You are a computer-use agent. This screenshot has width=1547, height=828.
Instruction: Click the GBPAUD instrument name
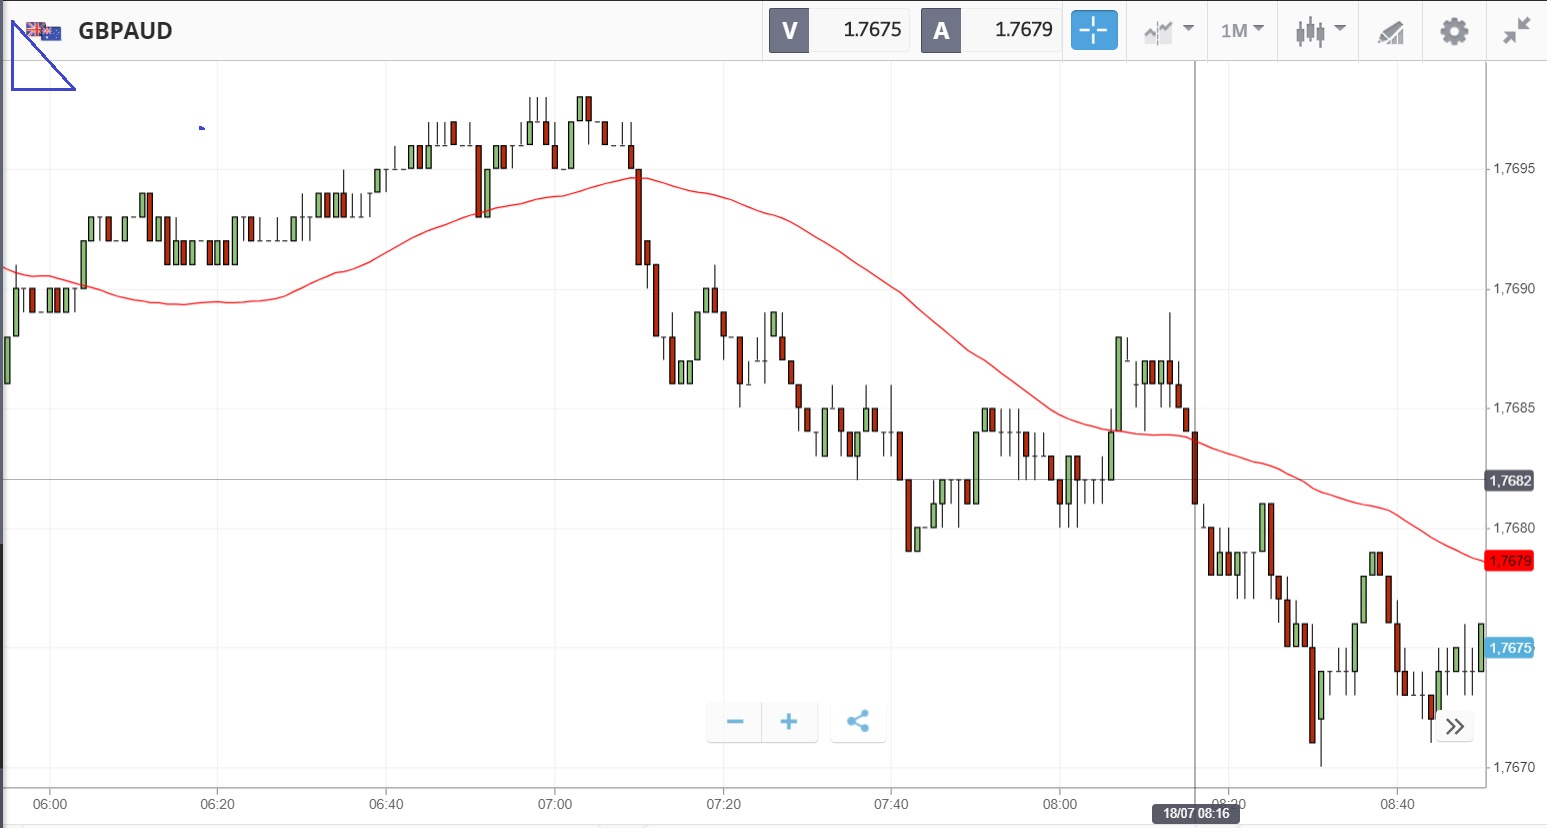pos(125,31)
